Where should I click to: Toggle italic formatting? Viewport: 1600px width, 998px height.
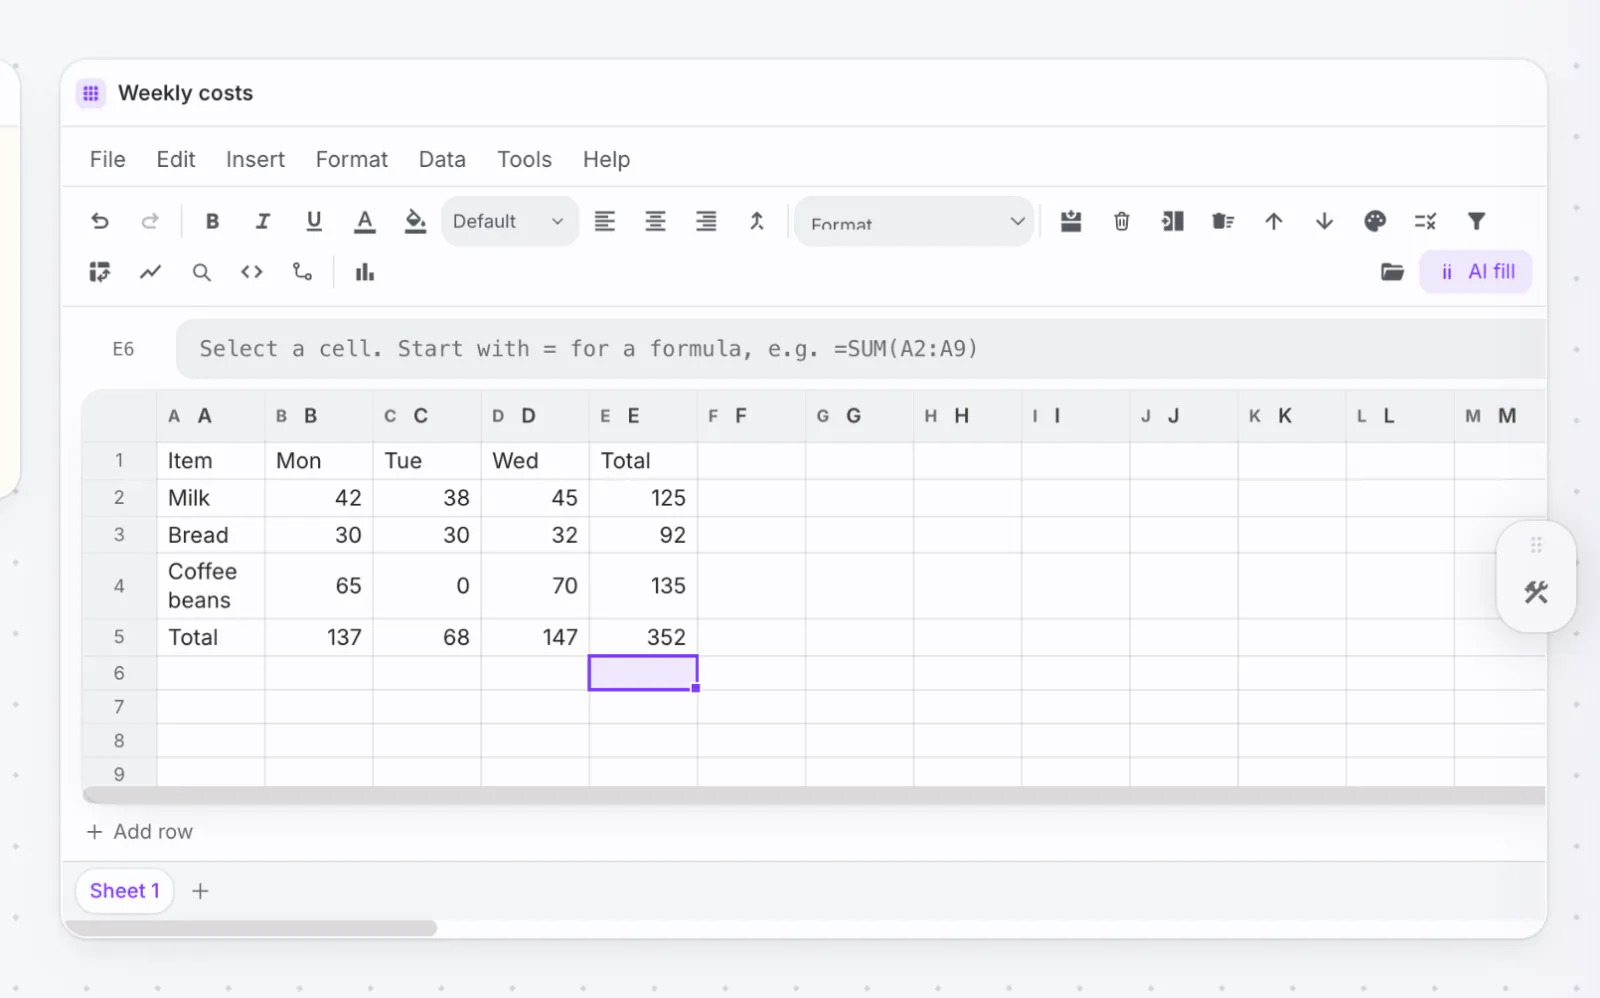(263, 221)
